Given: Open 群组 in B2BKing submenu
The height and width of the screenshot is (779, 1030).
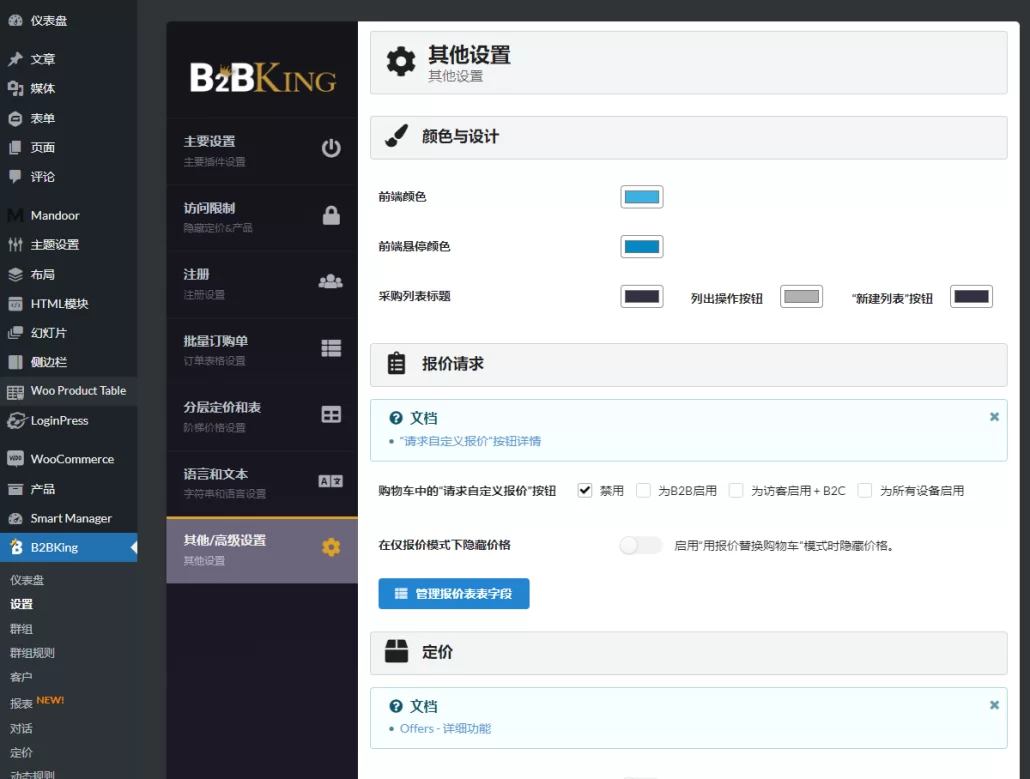Looking at the screenshot, I should click(22, 629).
